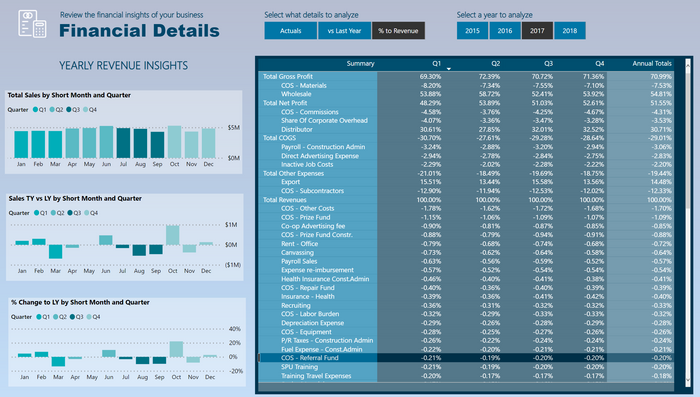
Task: Sort by the Q2 column header
Action: [496, 63]
